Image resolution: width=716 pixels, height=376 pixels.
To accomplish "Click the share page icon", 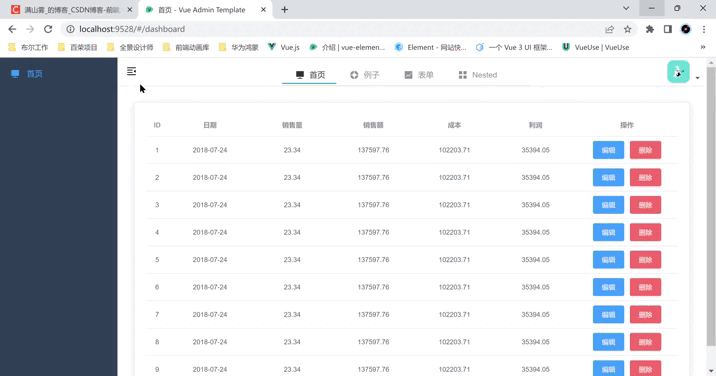I will pos(609,29).
